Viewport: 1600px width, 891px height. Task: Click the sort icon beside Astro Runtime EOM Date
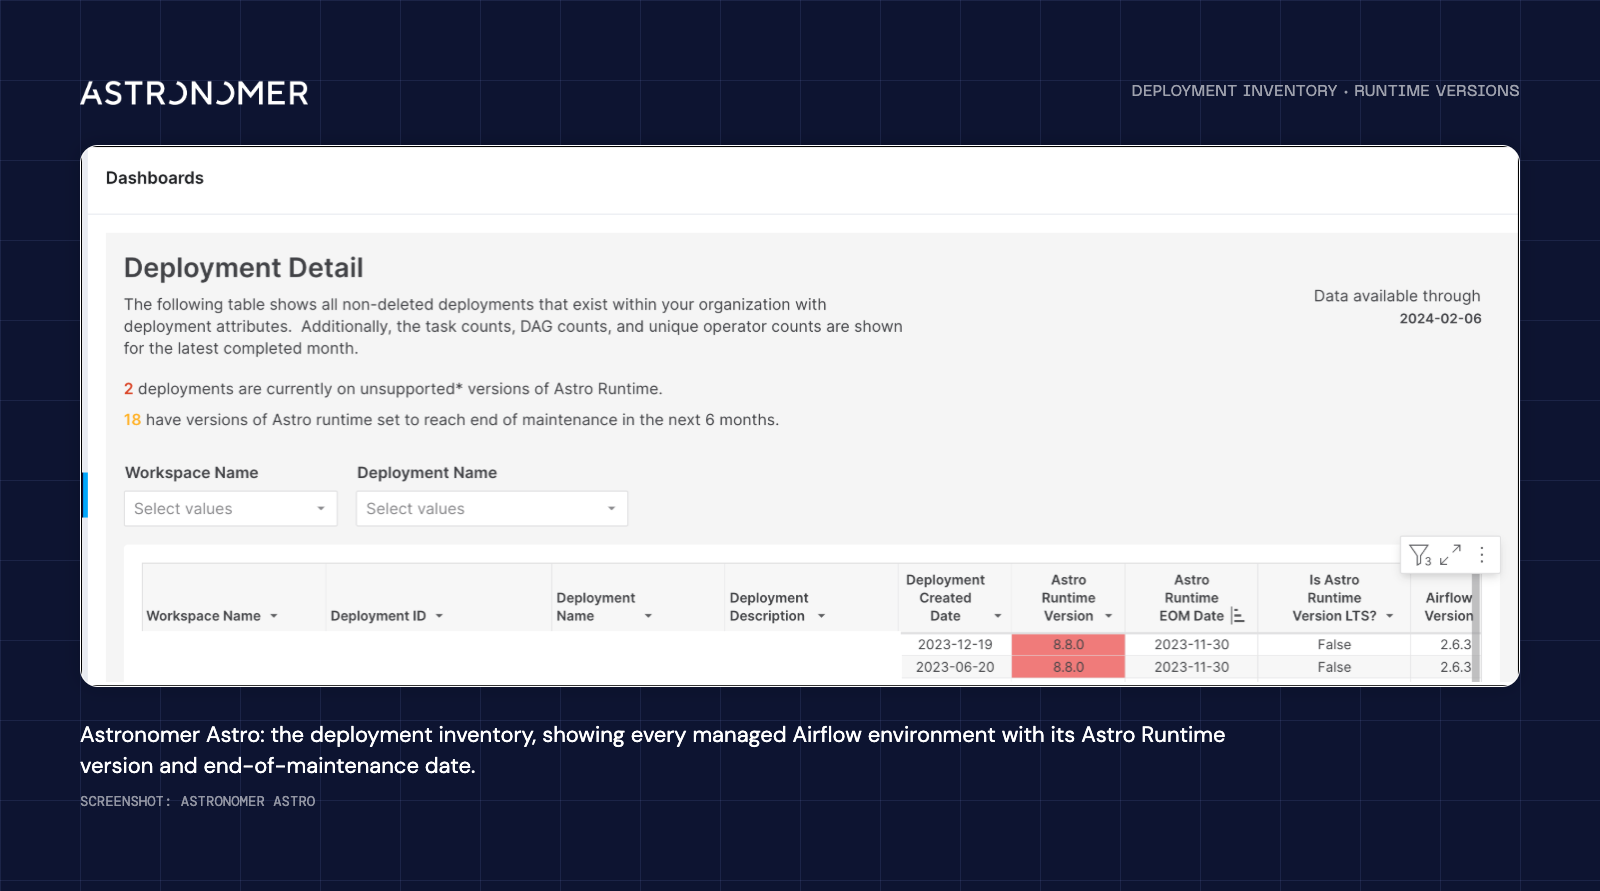[1238, 616]
